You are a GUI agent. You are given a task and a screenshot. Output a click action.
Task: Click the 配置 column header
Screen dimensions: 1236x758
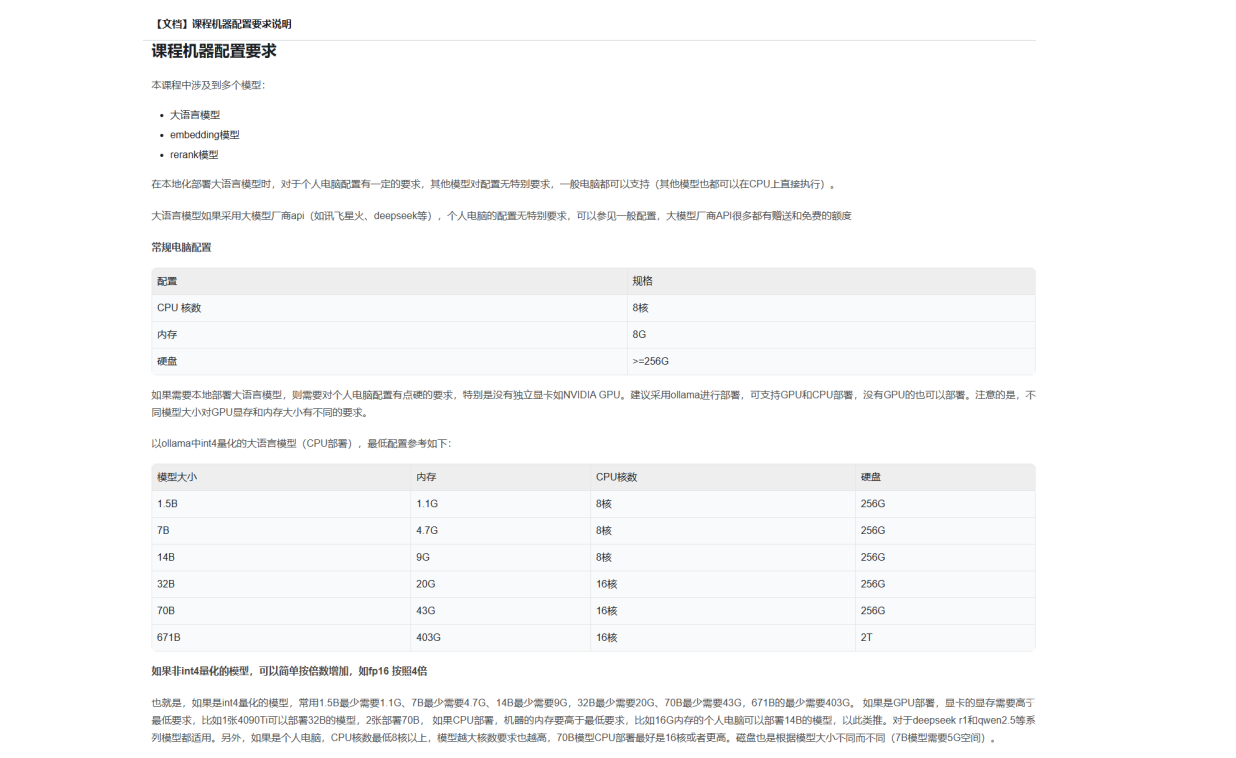167,281
